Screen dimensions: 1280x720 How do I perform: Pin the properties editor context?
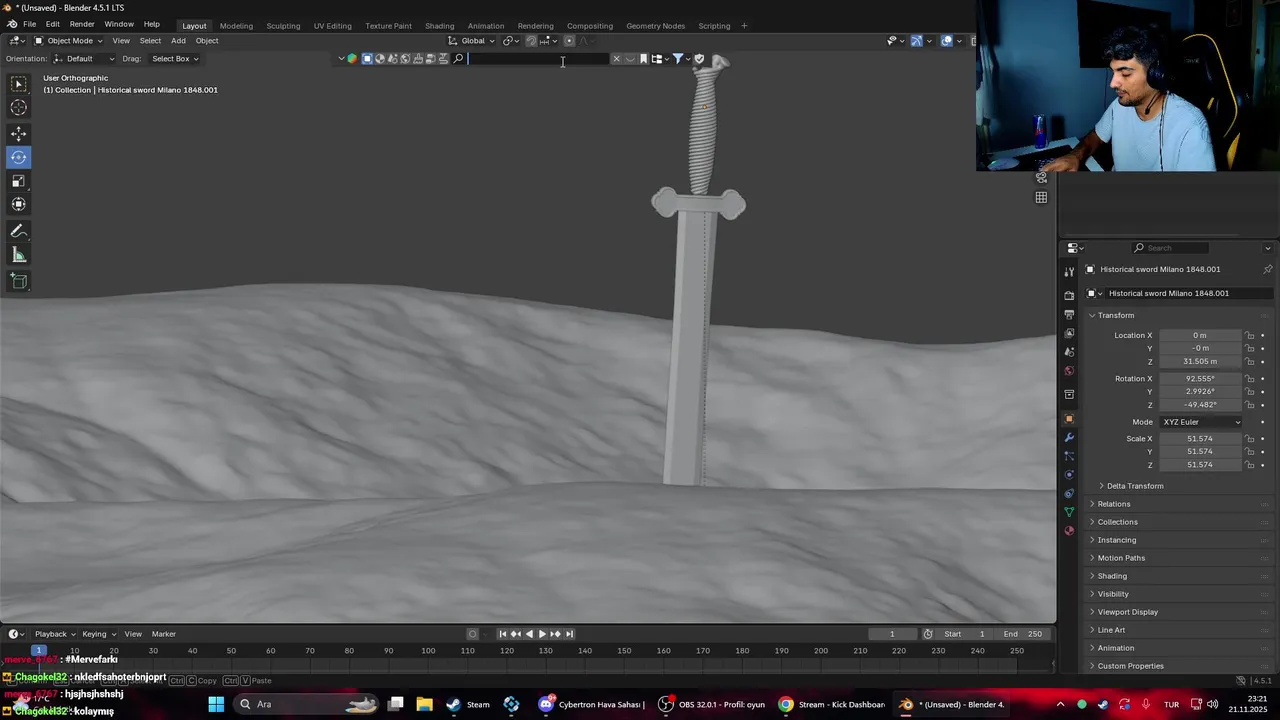click(1267, 269)
